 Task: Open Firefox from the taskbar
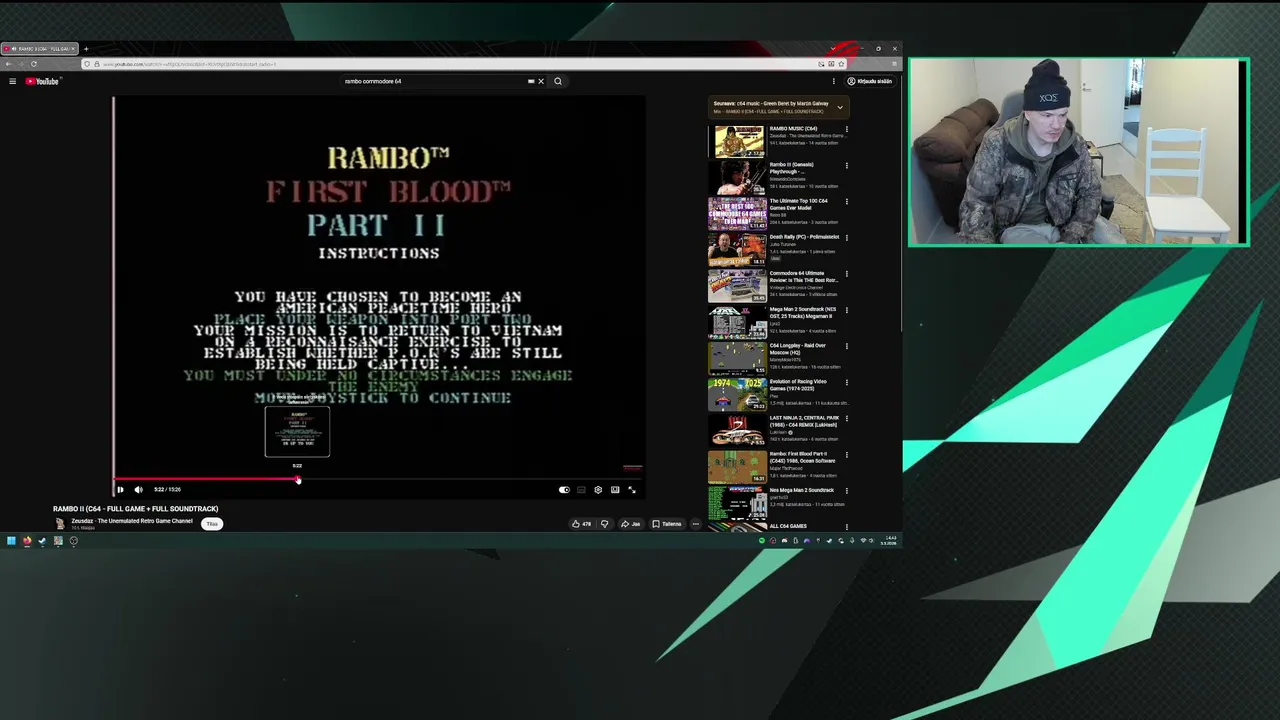[x=27, y=541]
